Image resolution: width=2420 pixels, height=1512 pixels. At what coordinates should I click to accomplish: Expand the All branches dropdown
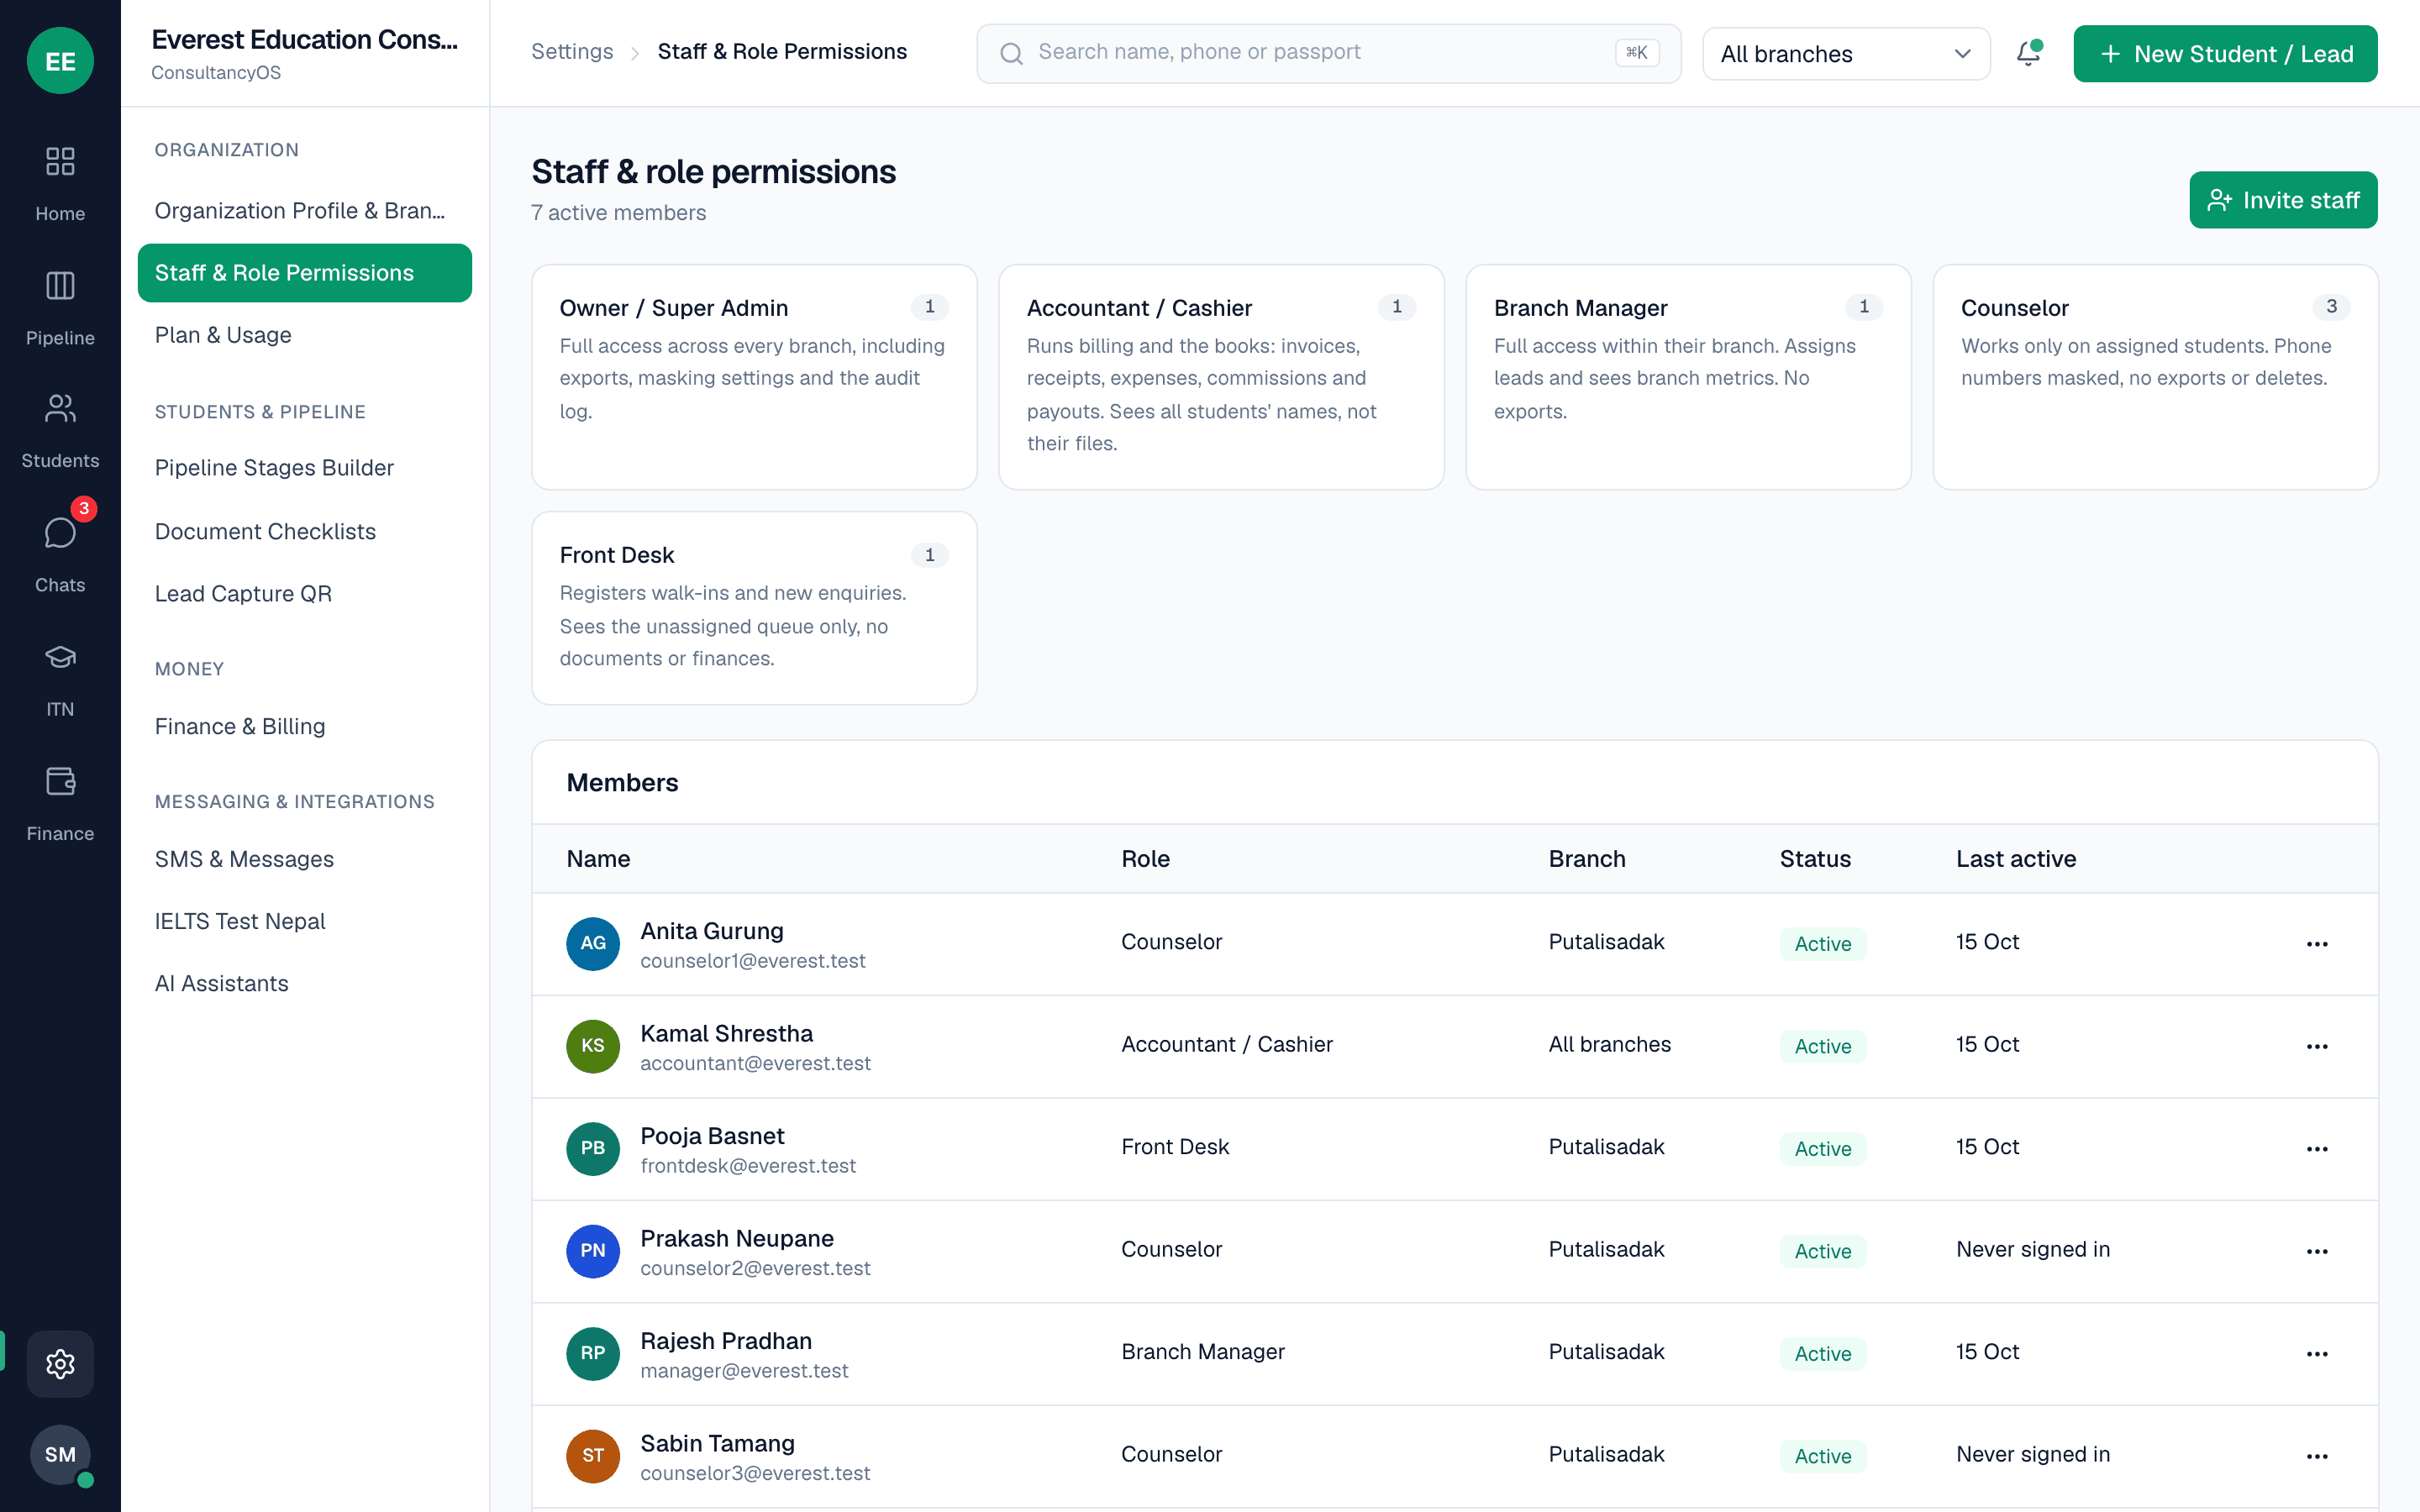(x=1845, y=54)
